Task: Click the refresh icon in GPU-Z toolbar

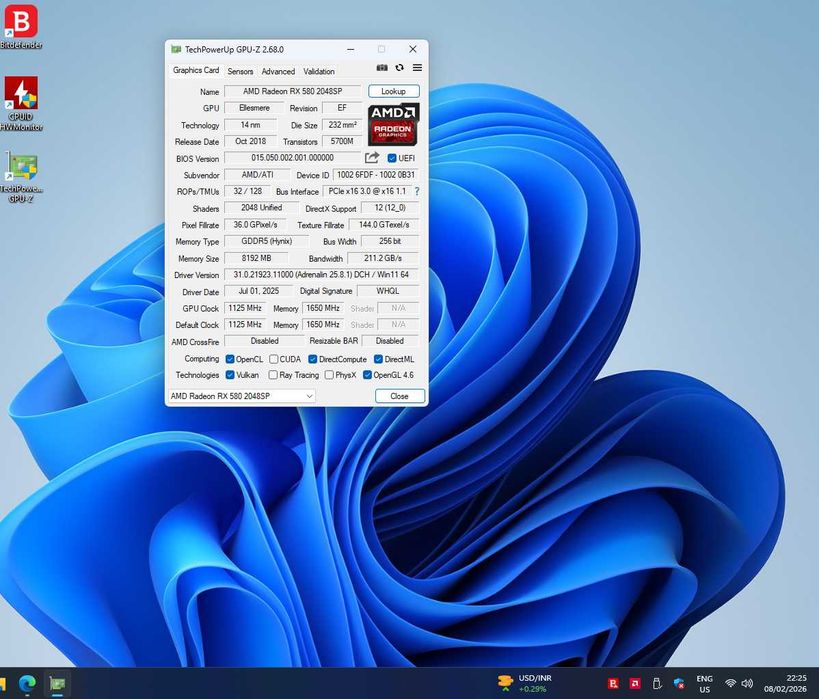Action: pyautogui.click(x=399, y=68)
